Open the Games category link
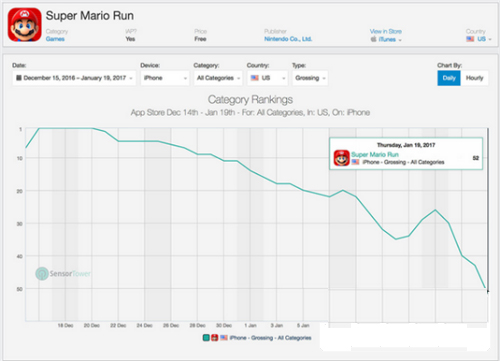This screenshot has height=361, width=500. coord(55,39)
